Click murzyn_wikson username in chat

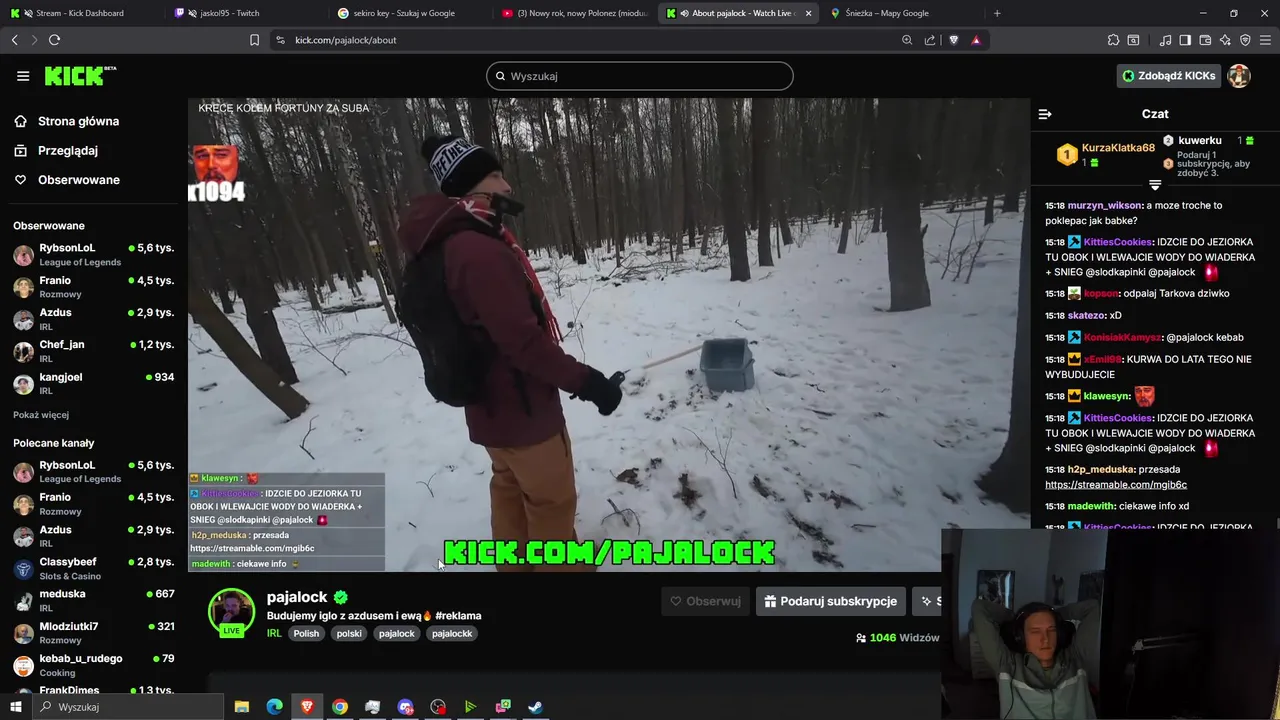[1105, 205]
